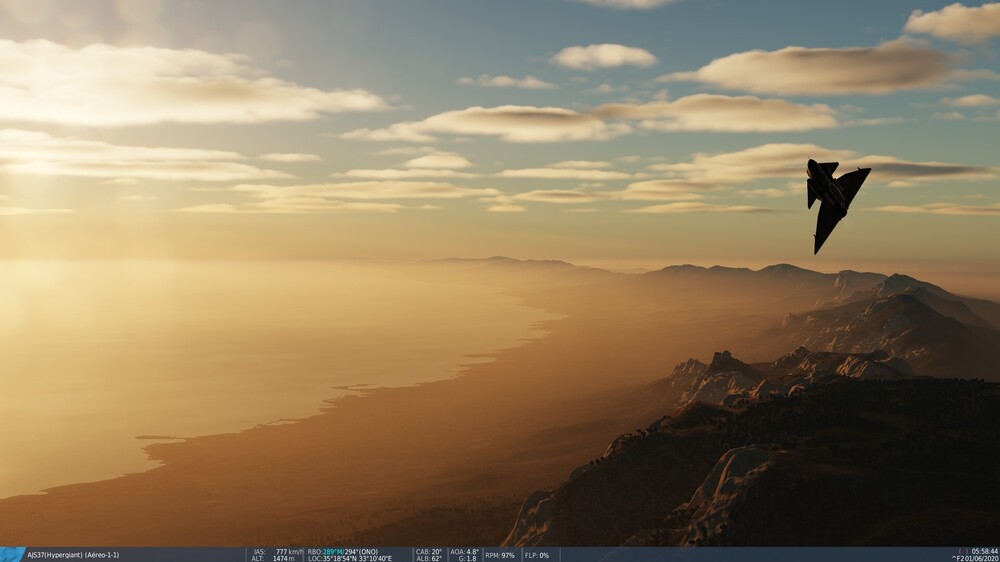
Task: Click the IAS 777 km/h airspeed readout
Action: pyautogui.click(x=278, y=552)
